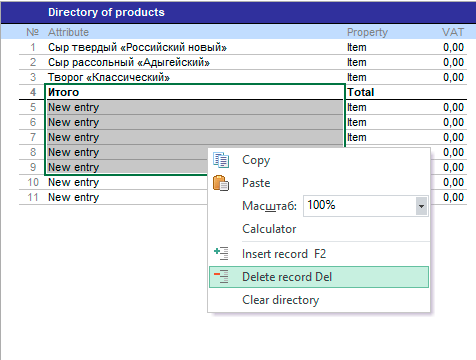Select the Сыр рассольный «Адыгейский» row
The width and height of the screenshot is (476, 360).
pyautogui.click(x=243, y=62)
